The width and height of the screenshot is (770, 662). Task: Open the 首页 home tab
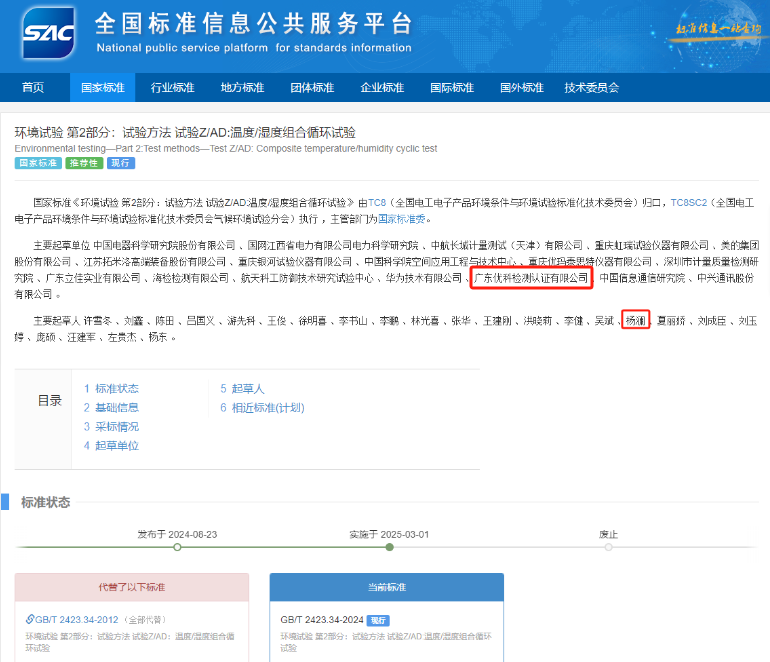coord(33,88)
